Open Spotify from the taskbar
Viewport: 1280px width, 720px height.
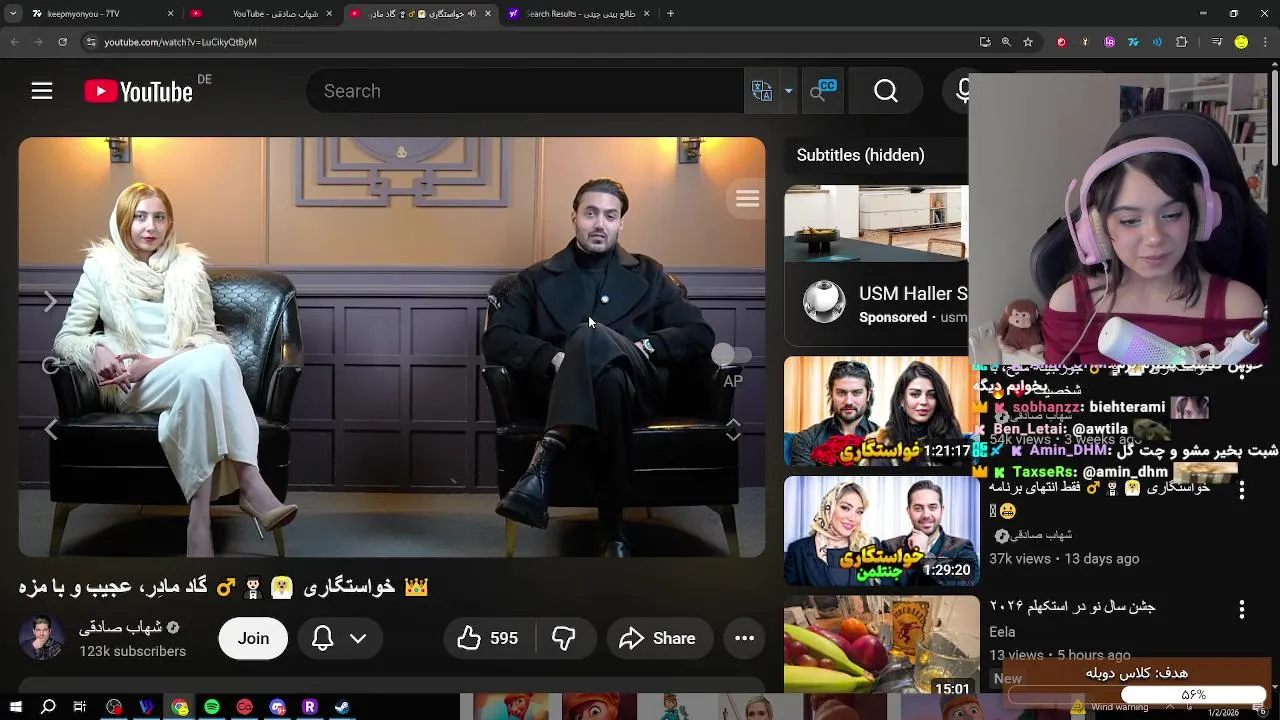(212, 707)
